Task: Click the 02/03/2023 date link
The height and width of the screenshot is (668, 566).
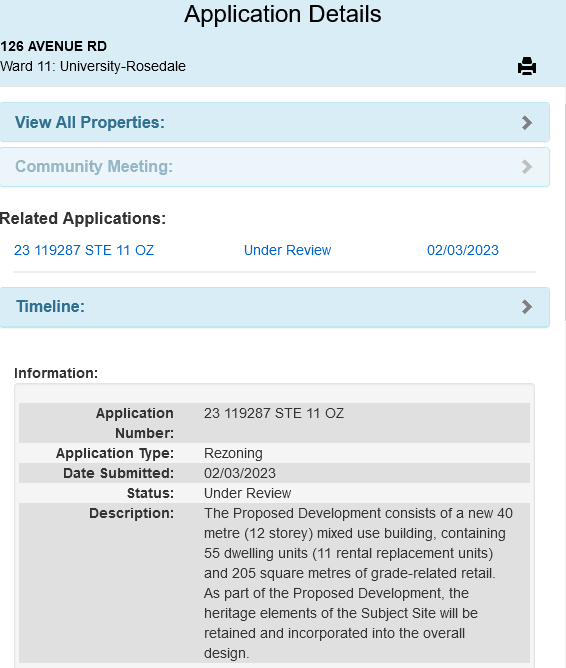Action: (x=463, y=250)
